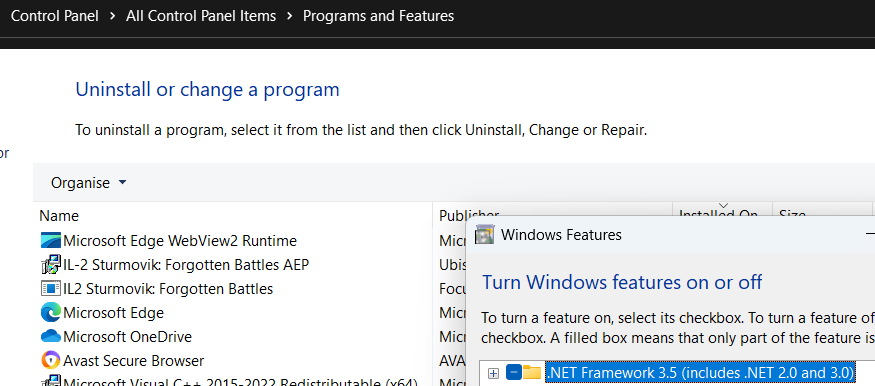
Task: Select the Microsoft Edge program entry
Action: click(x=113, y=312)
